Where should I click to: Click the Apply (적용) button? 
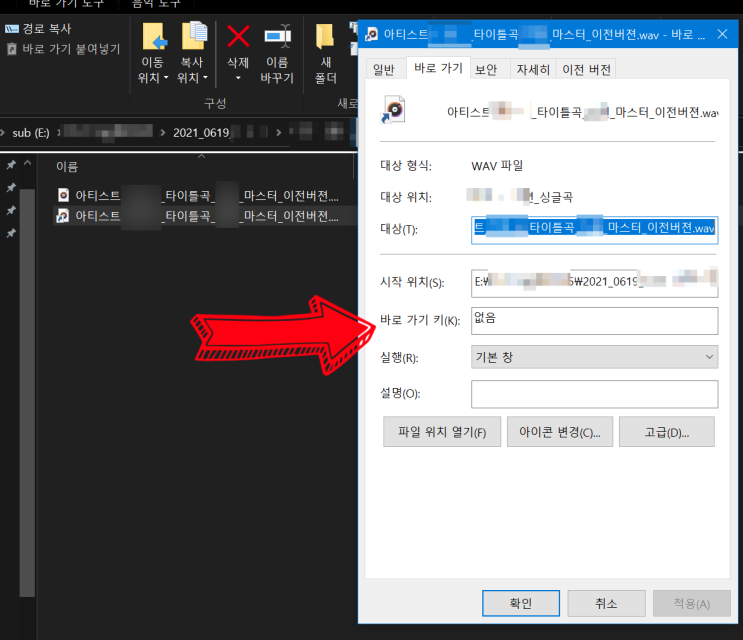click(692, 603)
